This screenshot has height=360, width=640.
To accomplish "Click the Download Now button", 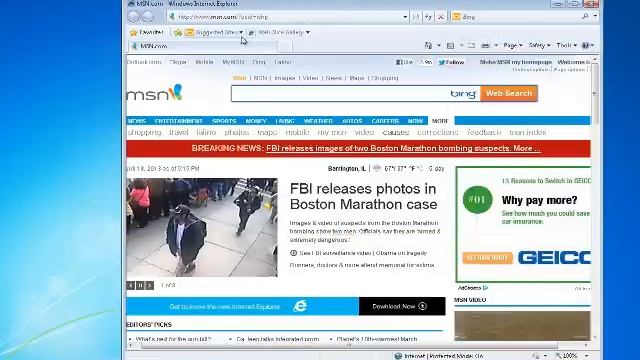I will pyautogui.click(x=402, y=306).
